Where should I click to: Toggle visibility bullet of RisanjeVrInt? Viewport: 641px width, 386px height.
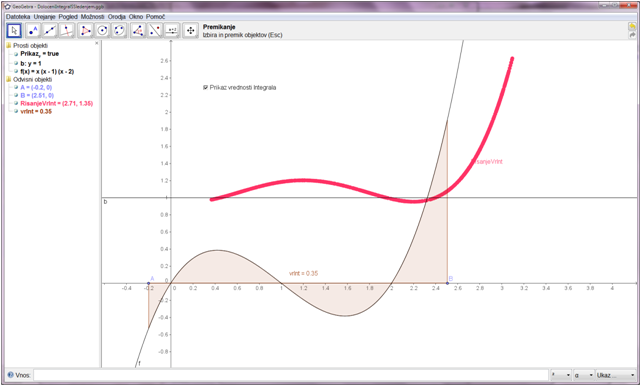click(x=16, y=103)
